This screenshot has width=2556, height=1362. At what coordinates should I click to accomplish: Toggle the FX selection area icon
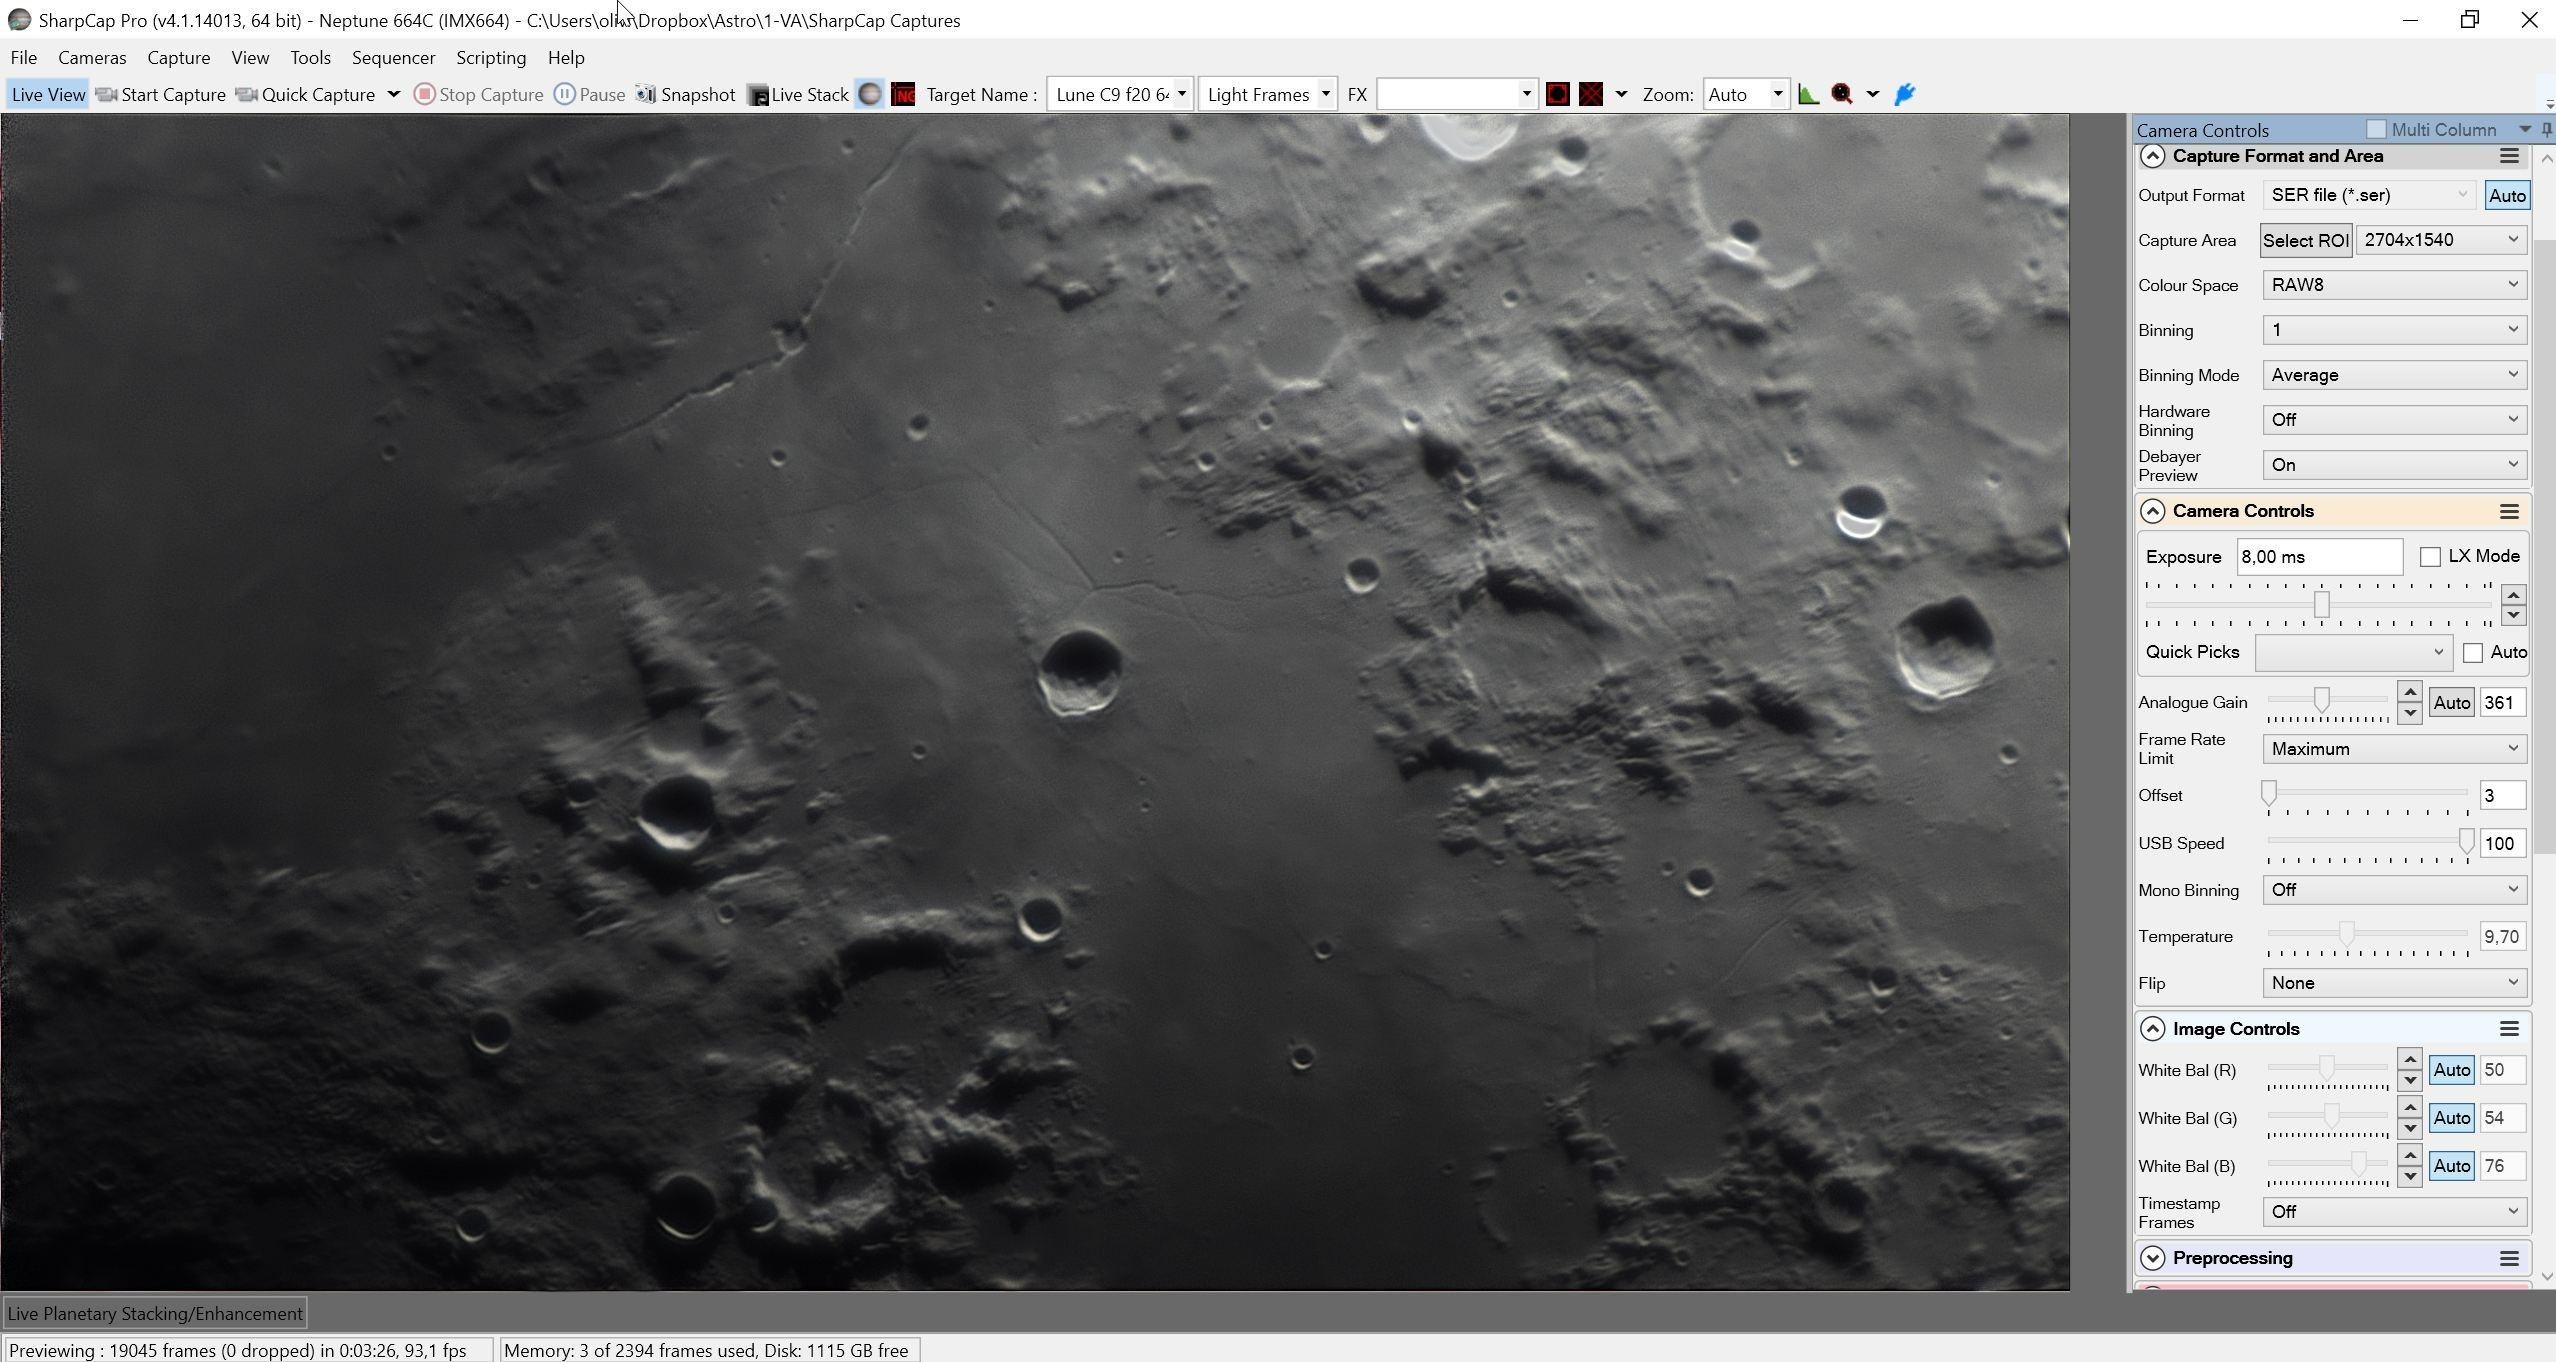pos(1557,94)
